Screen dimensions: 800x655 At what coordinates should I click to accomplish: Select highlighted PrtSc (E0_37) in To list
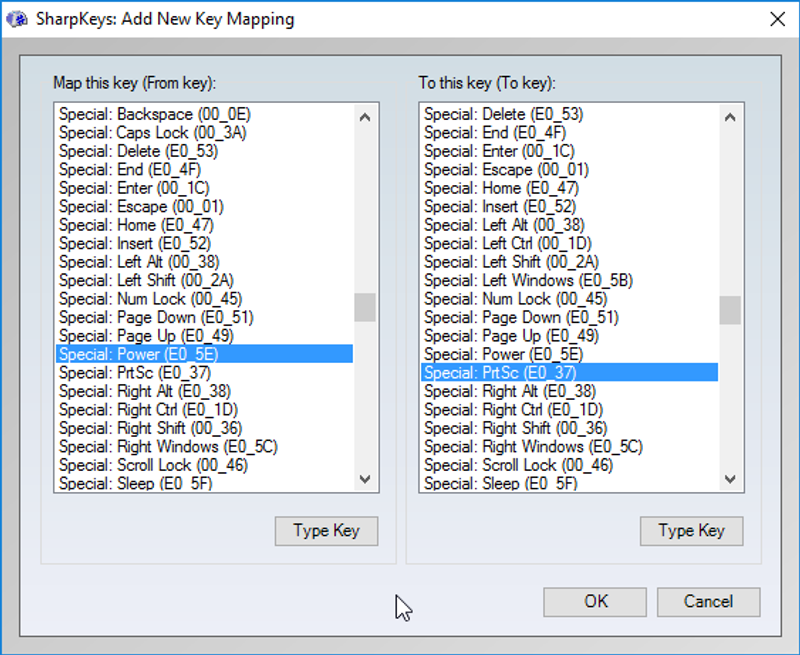tap(569, 373)
